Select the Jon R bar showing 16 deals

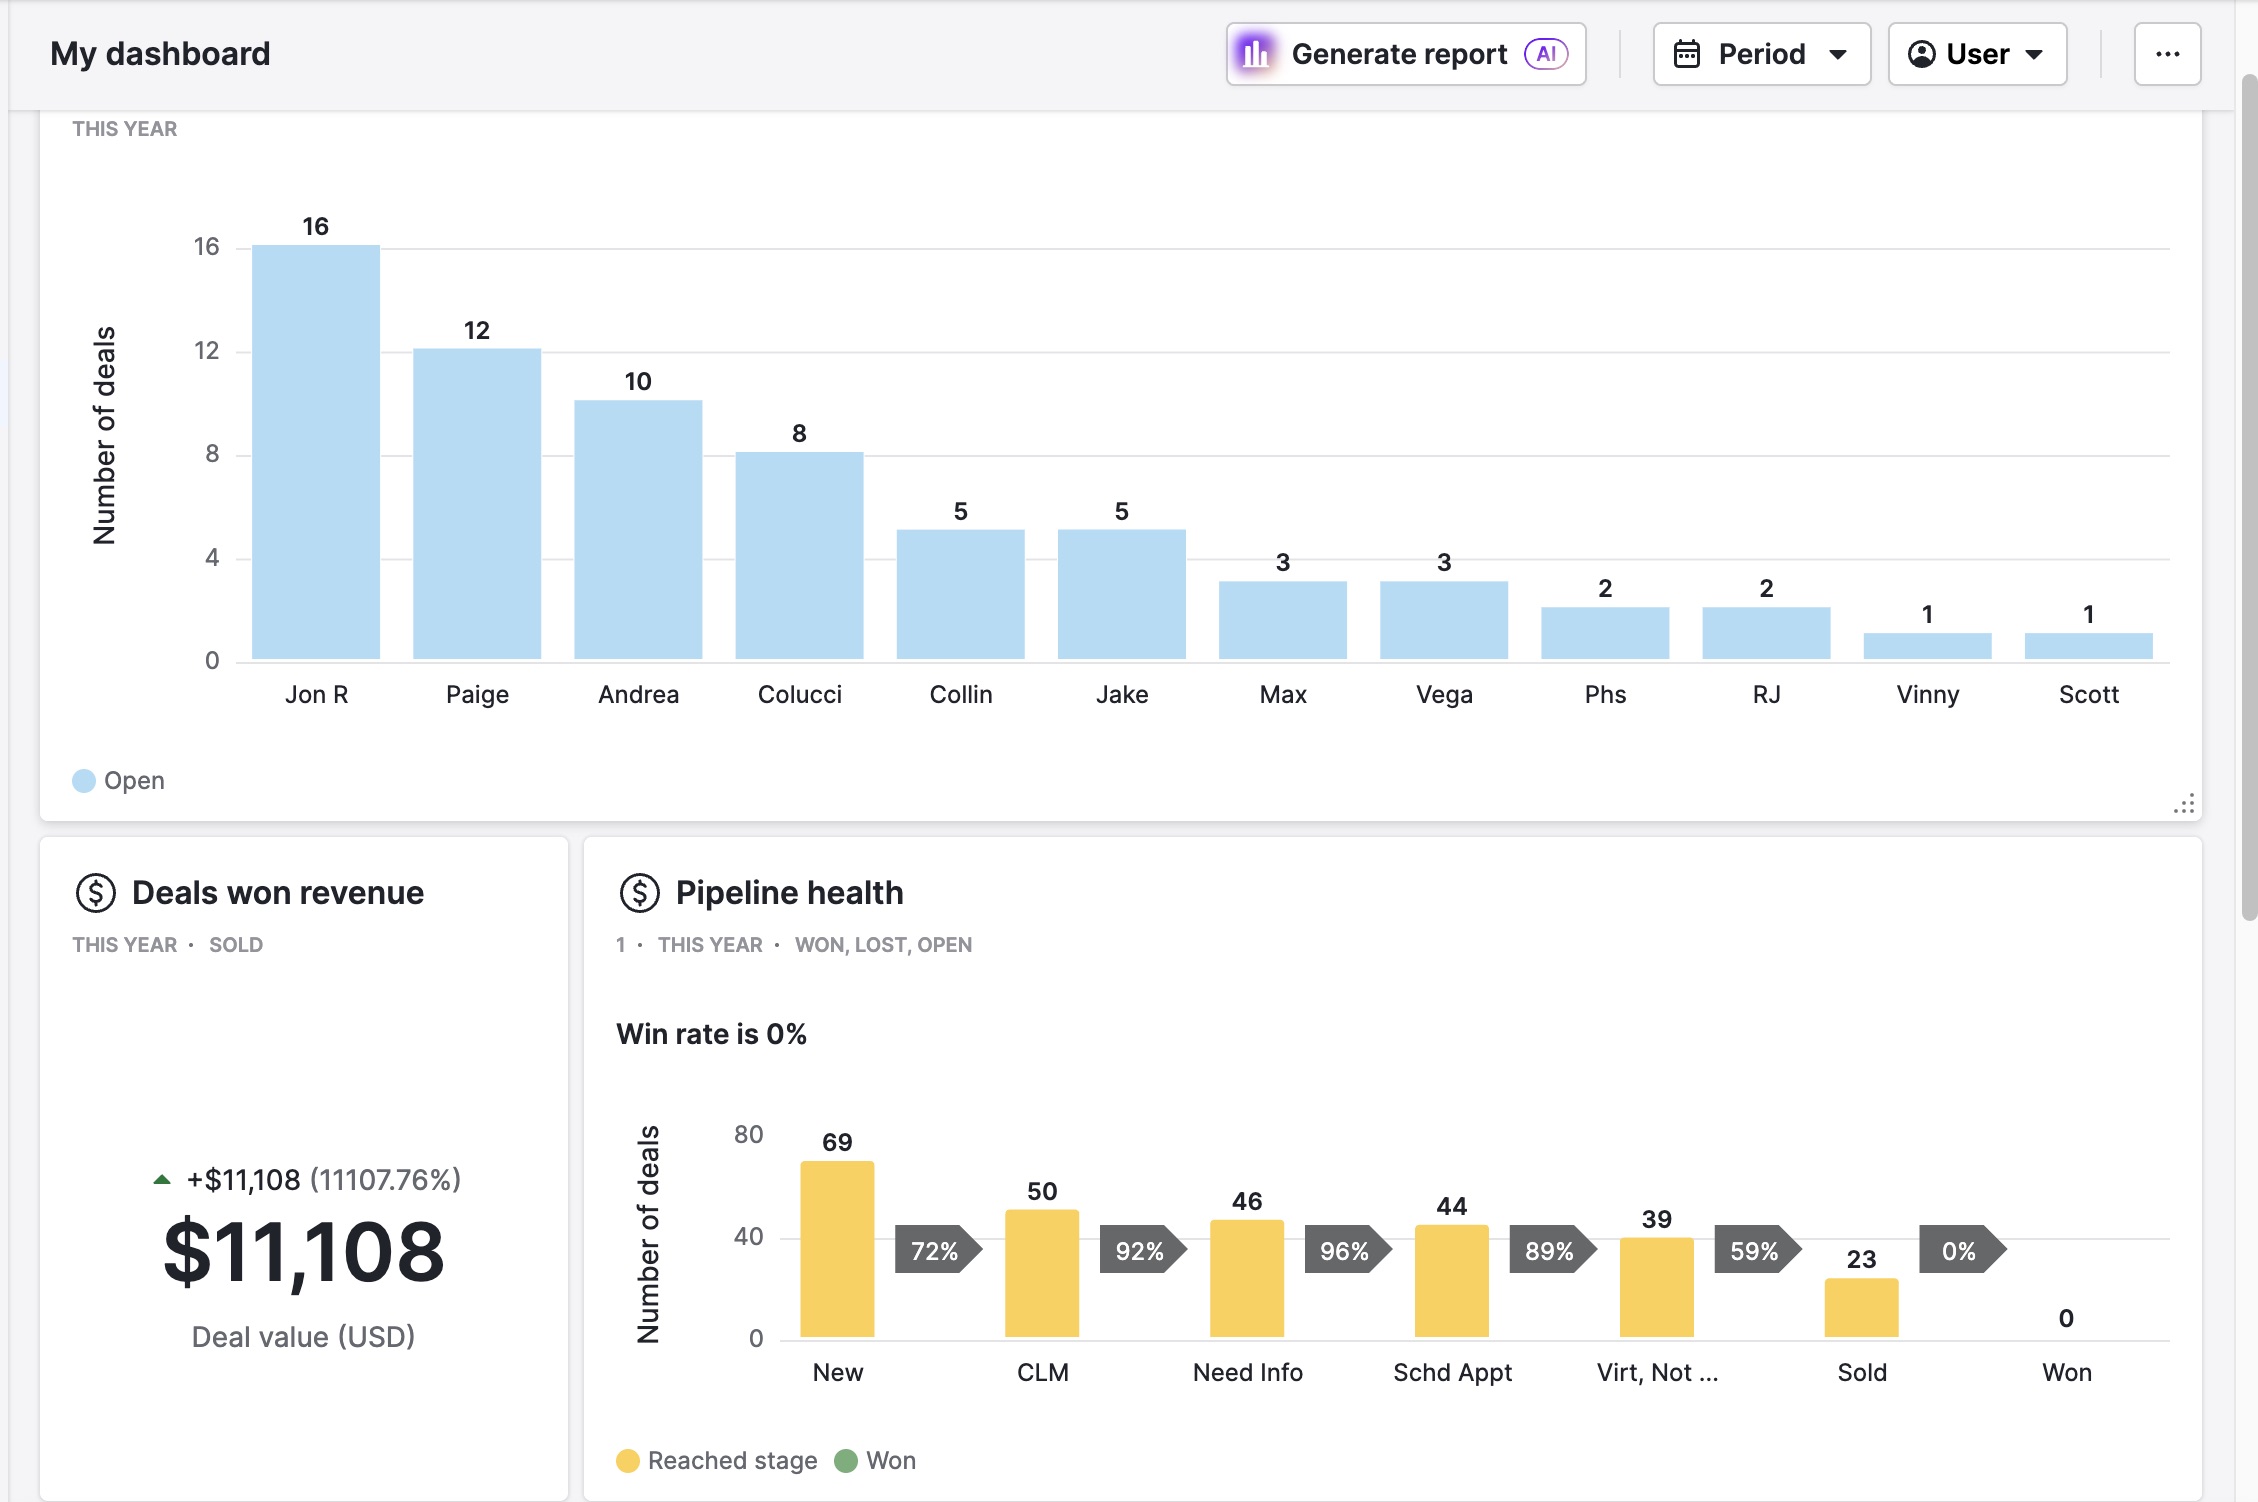tap(316, 452)
